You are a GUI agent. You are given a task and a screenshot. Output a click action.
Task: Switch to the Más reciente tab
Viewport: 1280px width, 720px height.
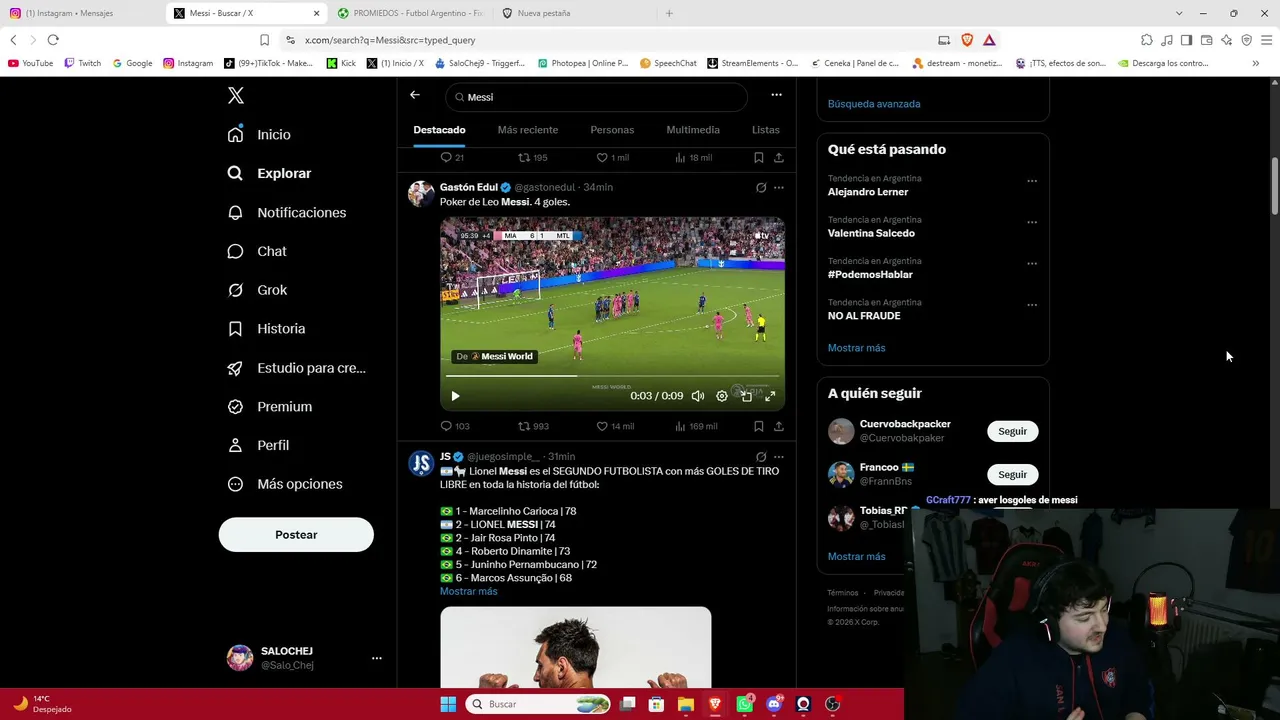pos(528,130)
